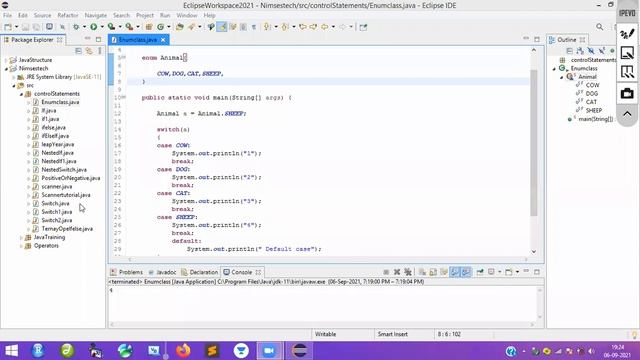640x360 pixels.
Task: Select leapYear.java in Package Explorer
Action: [58, 144]
